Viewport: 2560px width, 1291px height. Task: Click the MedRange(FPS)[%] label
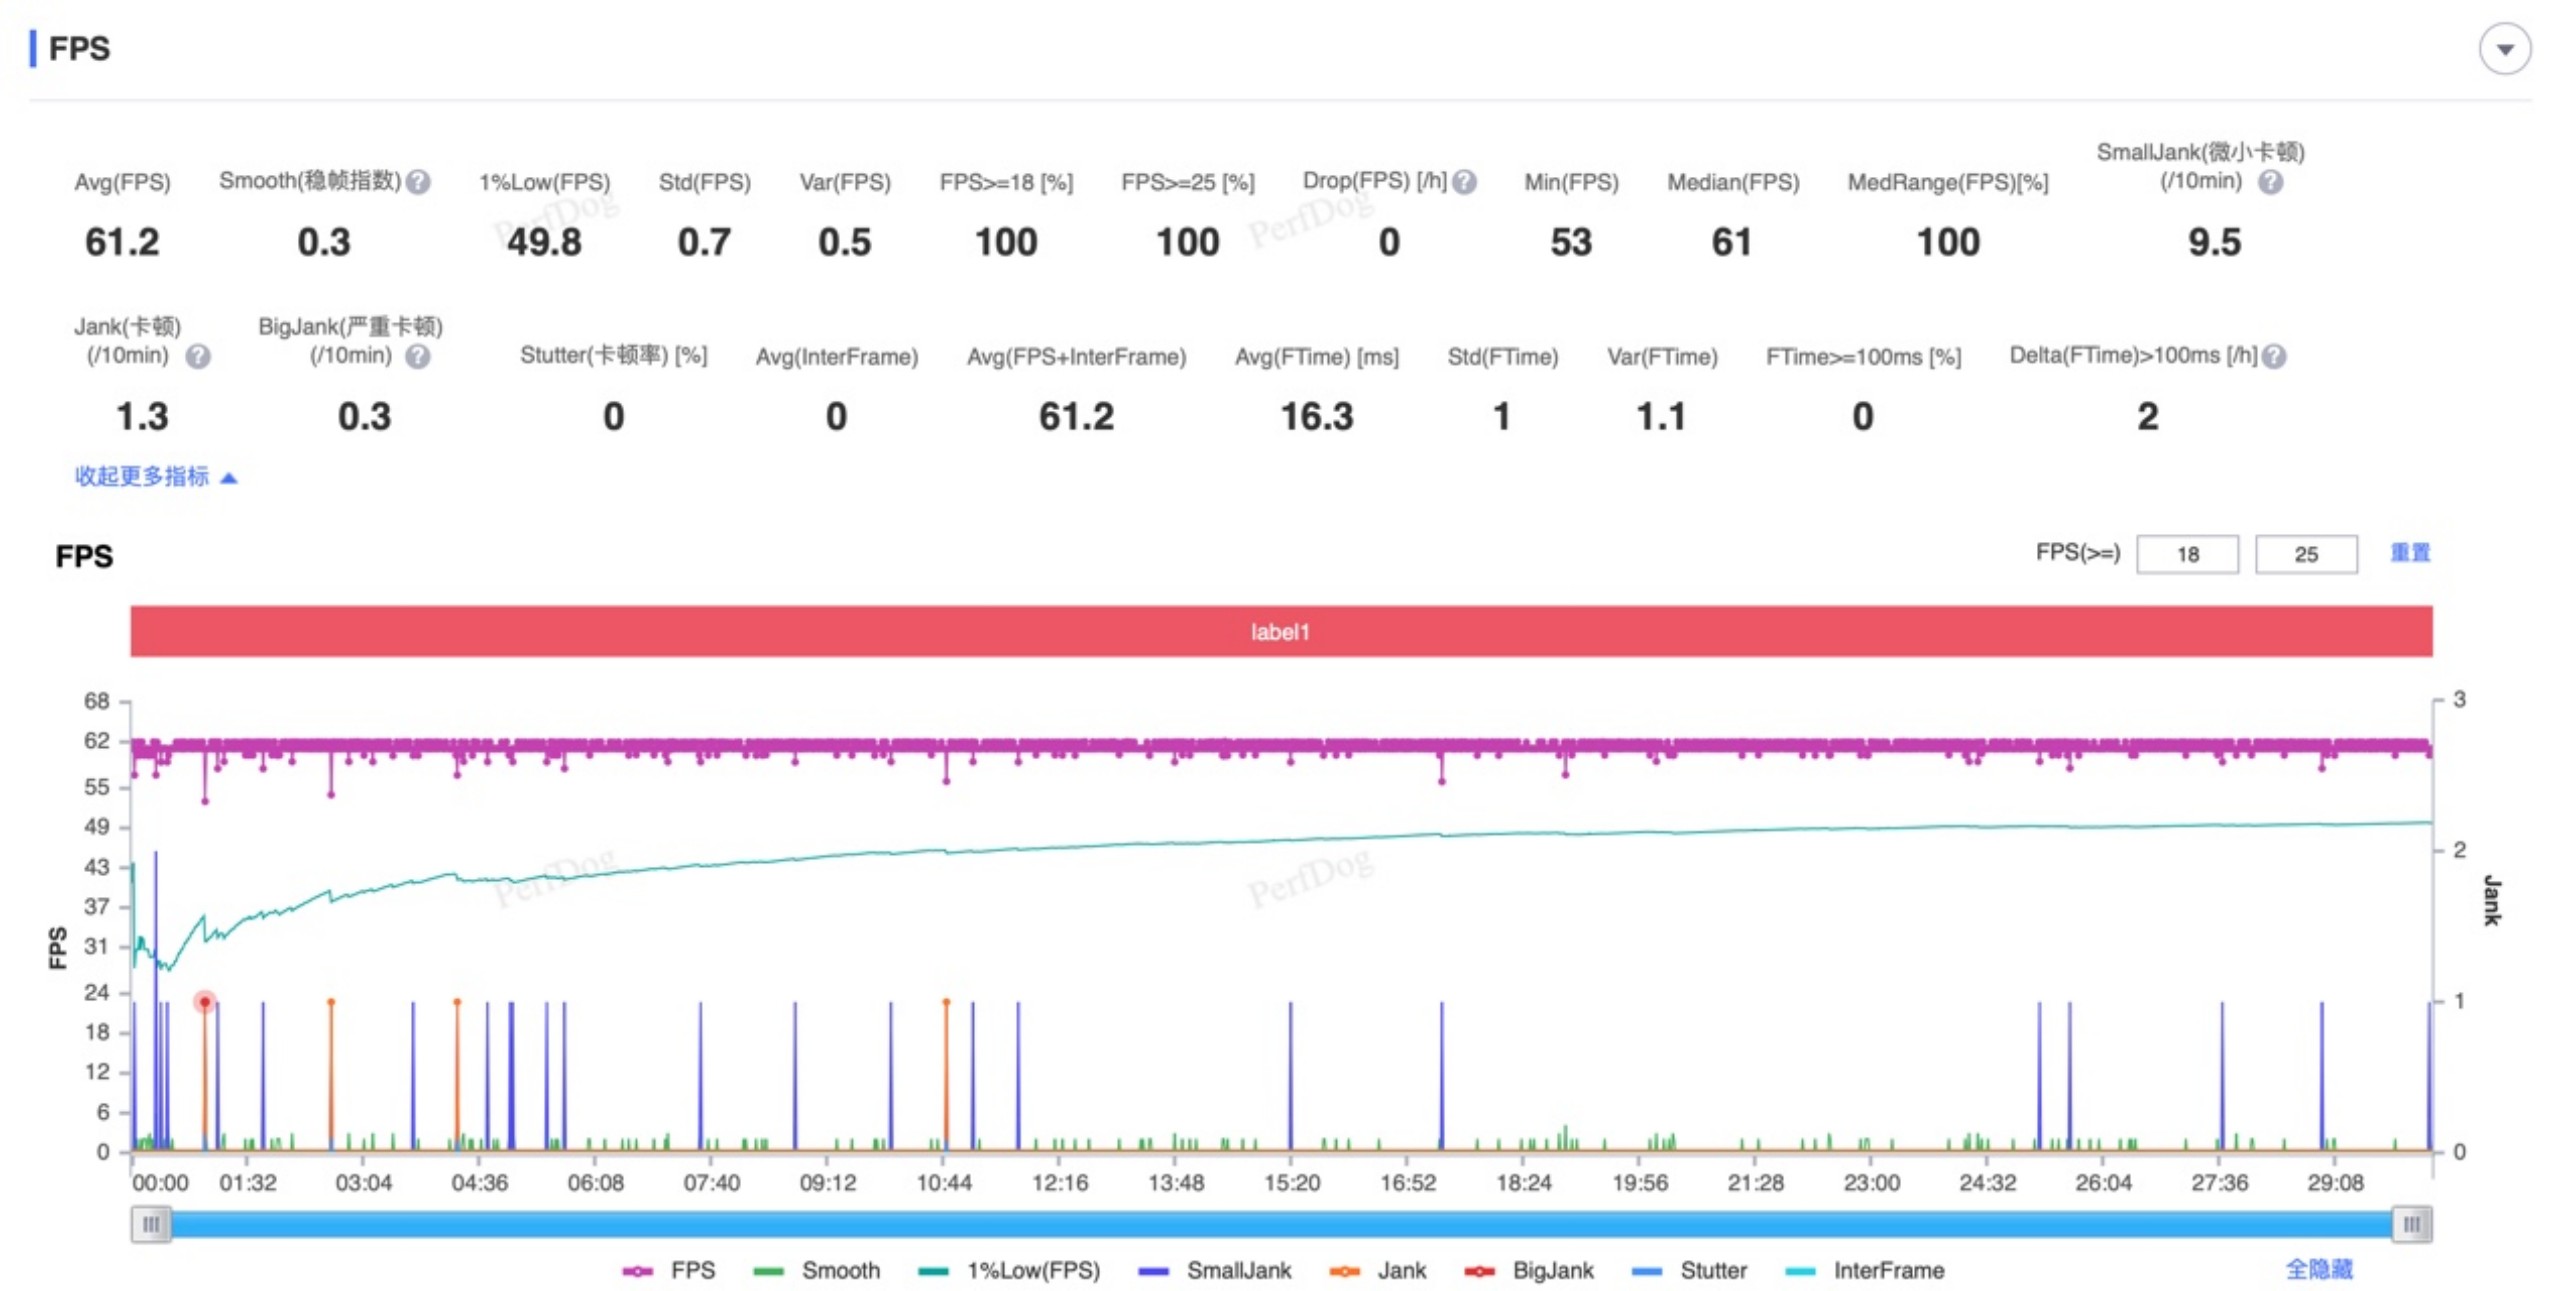(1947, 182)
